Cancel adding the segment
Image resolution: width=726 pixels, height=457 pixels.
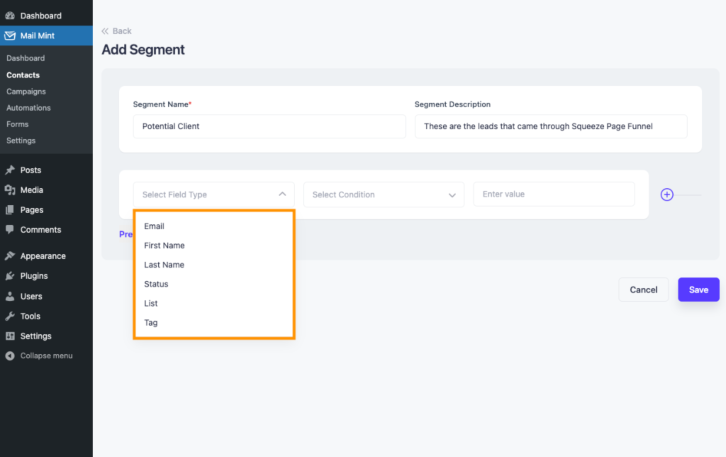[643, 289]
